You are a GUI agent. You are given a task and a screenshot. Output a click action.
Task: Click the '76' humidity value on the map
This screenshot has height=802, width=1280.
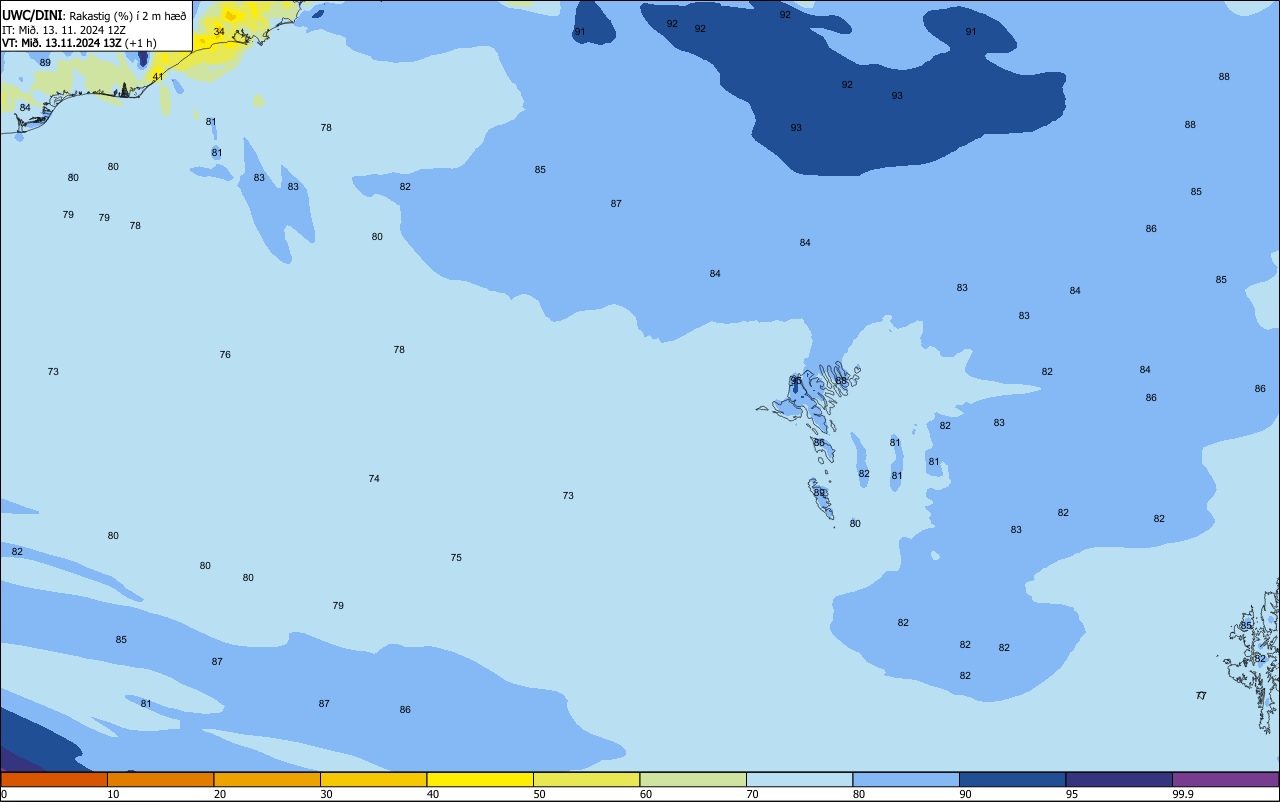225,355
